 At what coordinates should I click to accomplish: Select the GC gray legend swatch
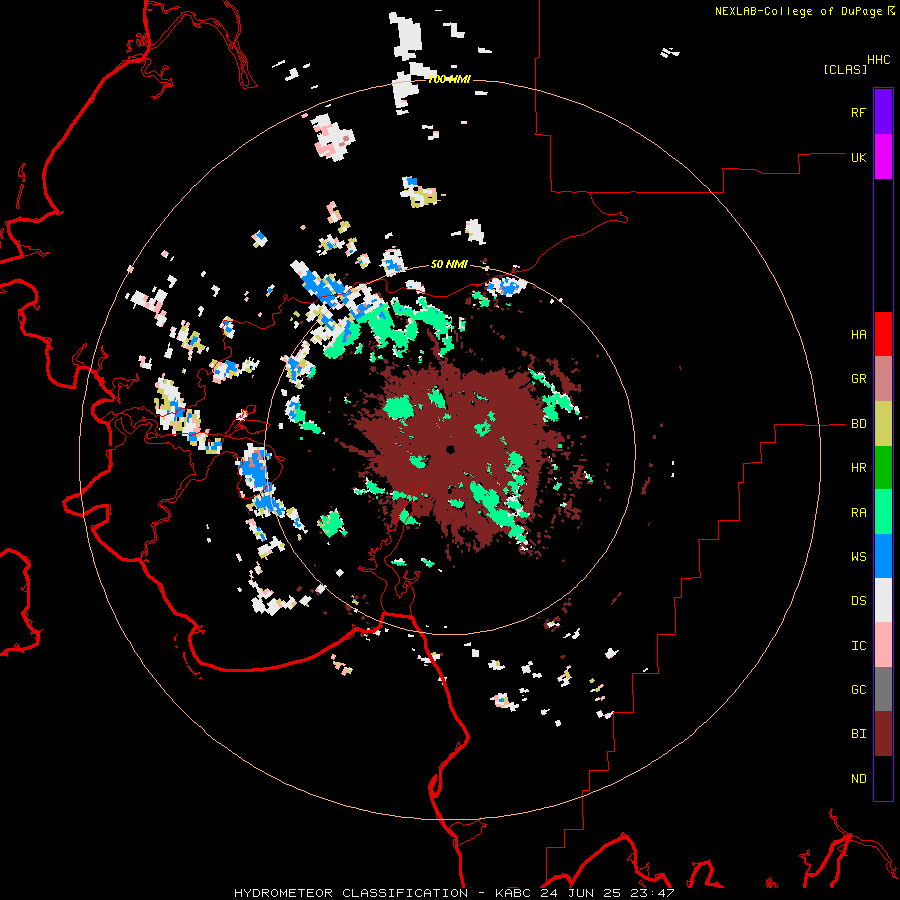point(883,689)
